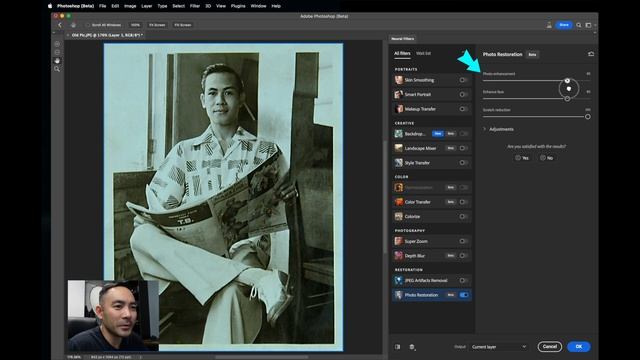Image resolution: width=640 pixels, height=360 pixels.
Task: Enable the Landscape Mixer toggle
Action: 463,148
